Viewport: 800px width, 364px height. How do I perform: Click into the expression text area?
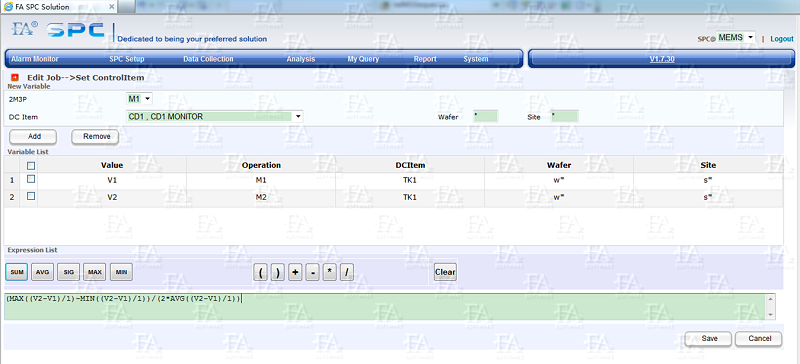(385, 306)
